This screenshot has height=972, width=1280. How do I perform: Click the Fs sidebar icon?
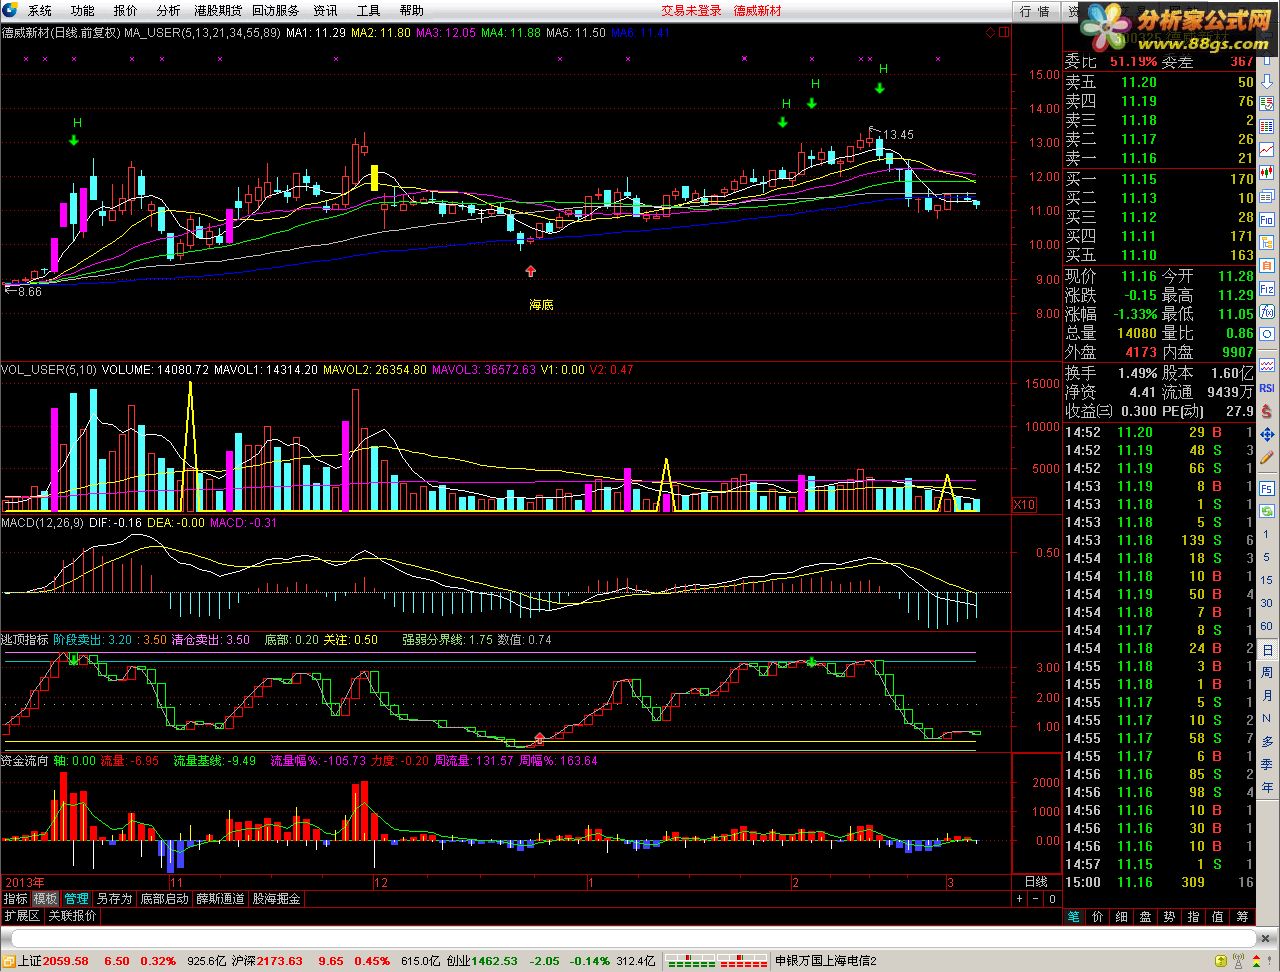coord(1267,488)
